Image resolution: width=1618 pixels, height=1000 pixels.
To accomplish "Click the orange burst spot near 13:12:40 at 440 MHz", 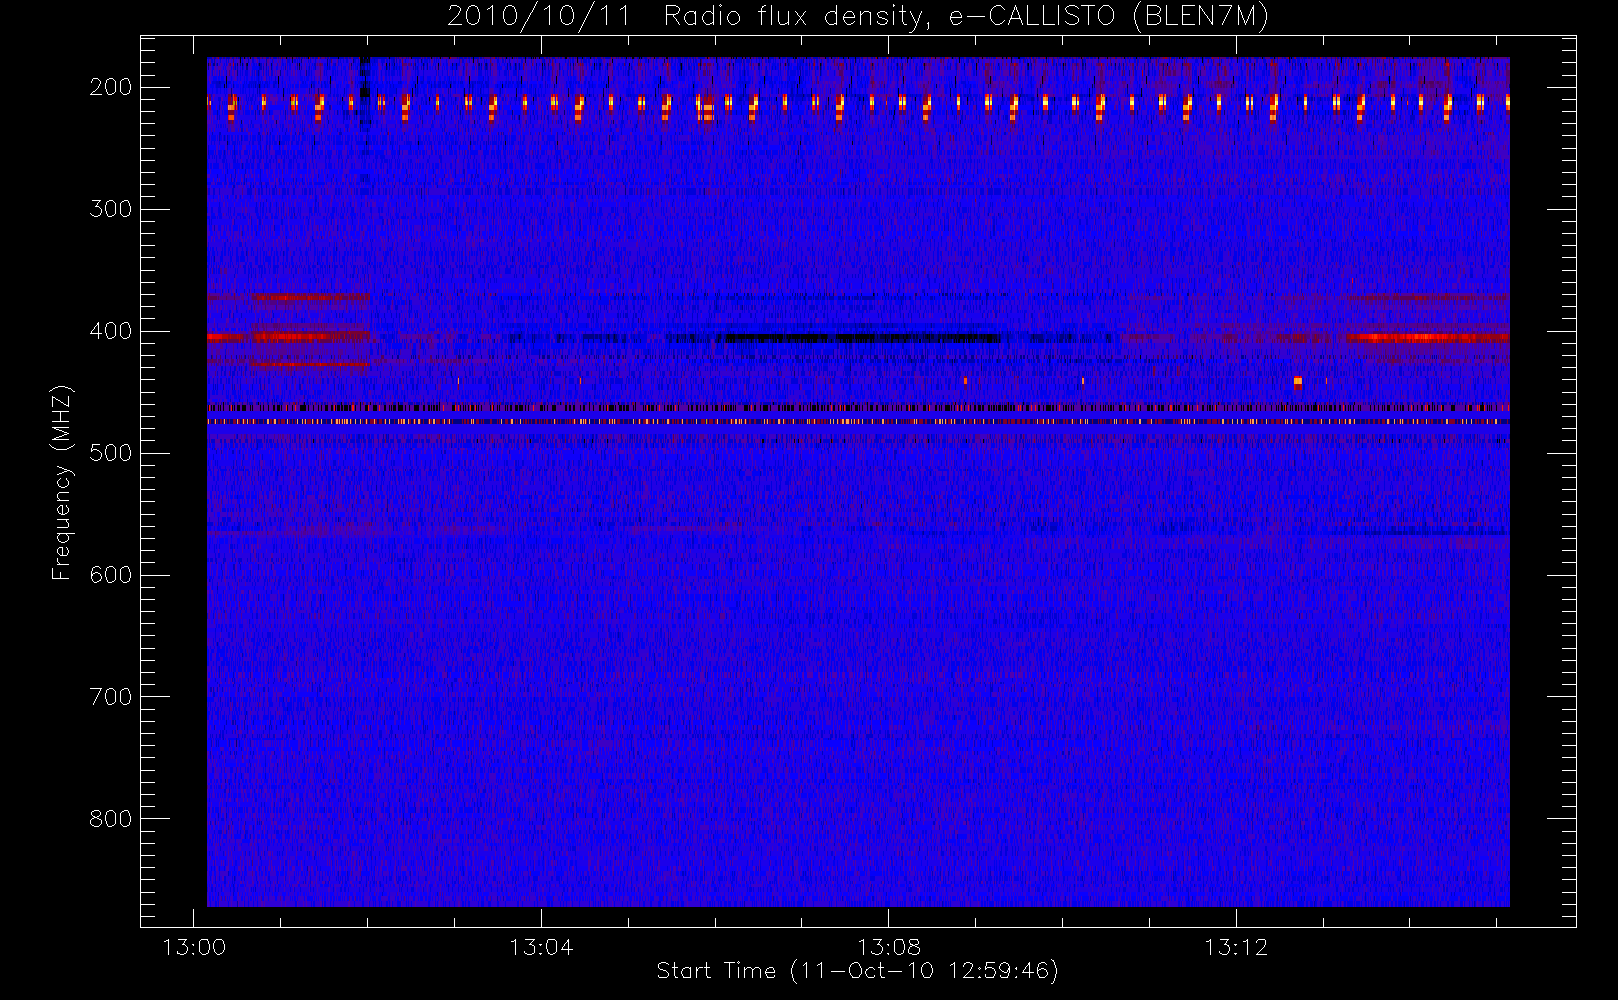I will tap(1298, 382).
